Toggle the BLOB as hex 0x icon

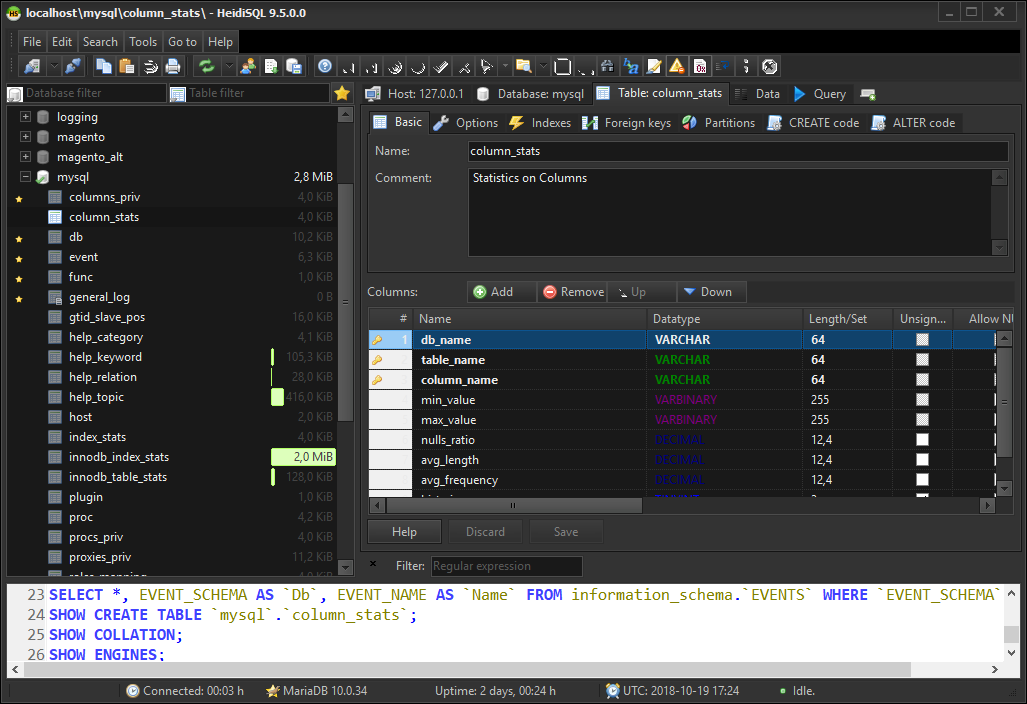click(x=700, y=66)
